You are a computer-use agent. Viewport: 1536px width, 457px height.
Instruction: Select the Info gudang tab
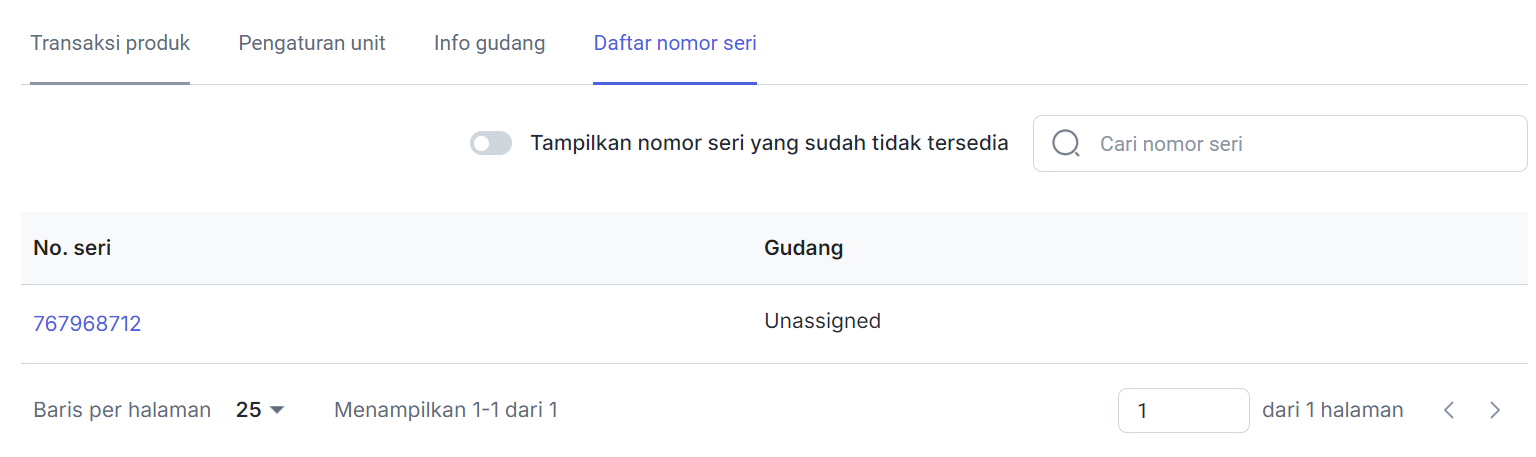489,43
